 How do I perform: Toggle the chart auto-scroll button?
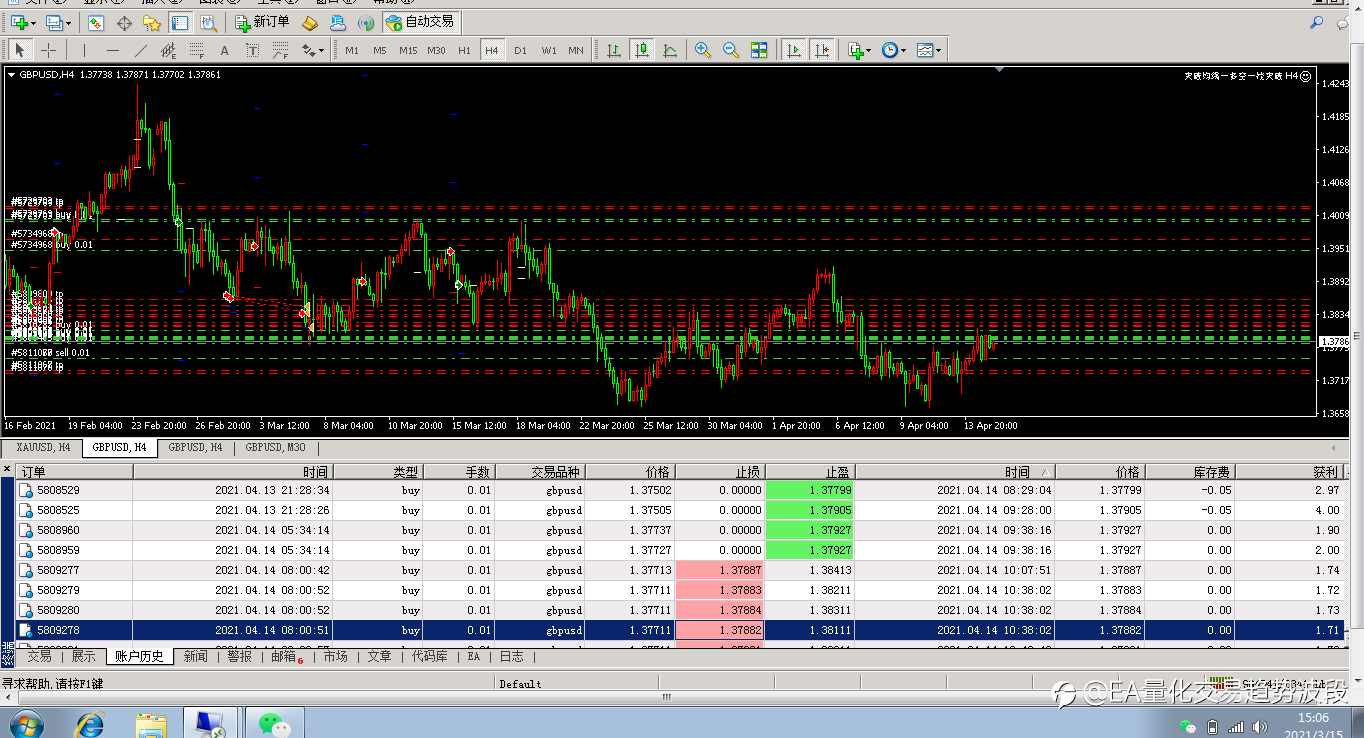click(793, 50)
